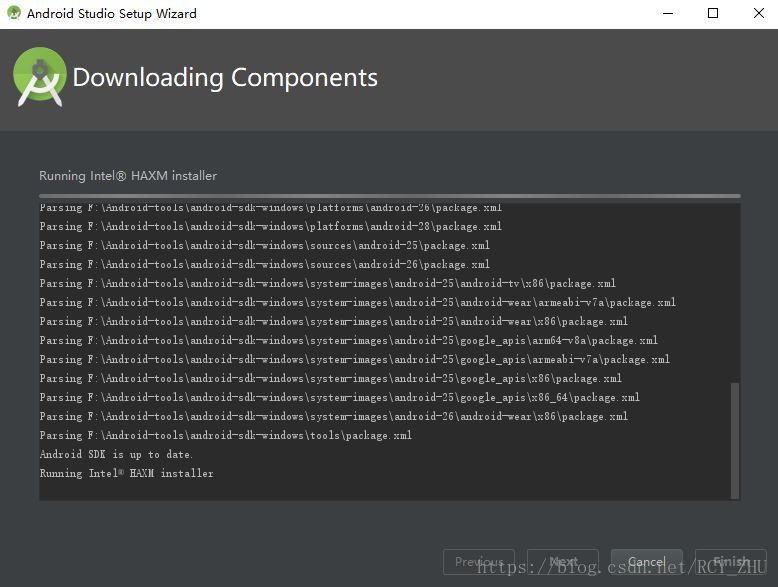The height and width of the screenshot is (587, 778).
Task: Click the installer progress bar
Action: click(389, 196)
